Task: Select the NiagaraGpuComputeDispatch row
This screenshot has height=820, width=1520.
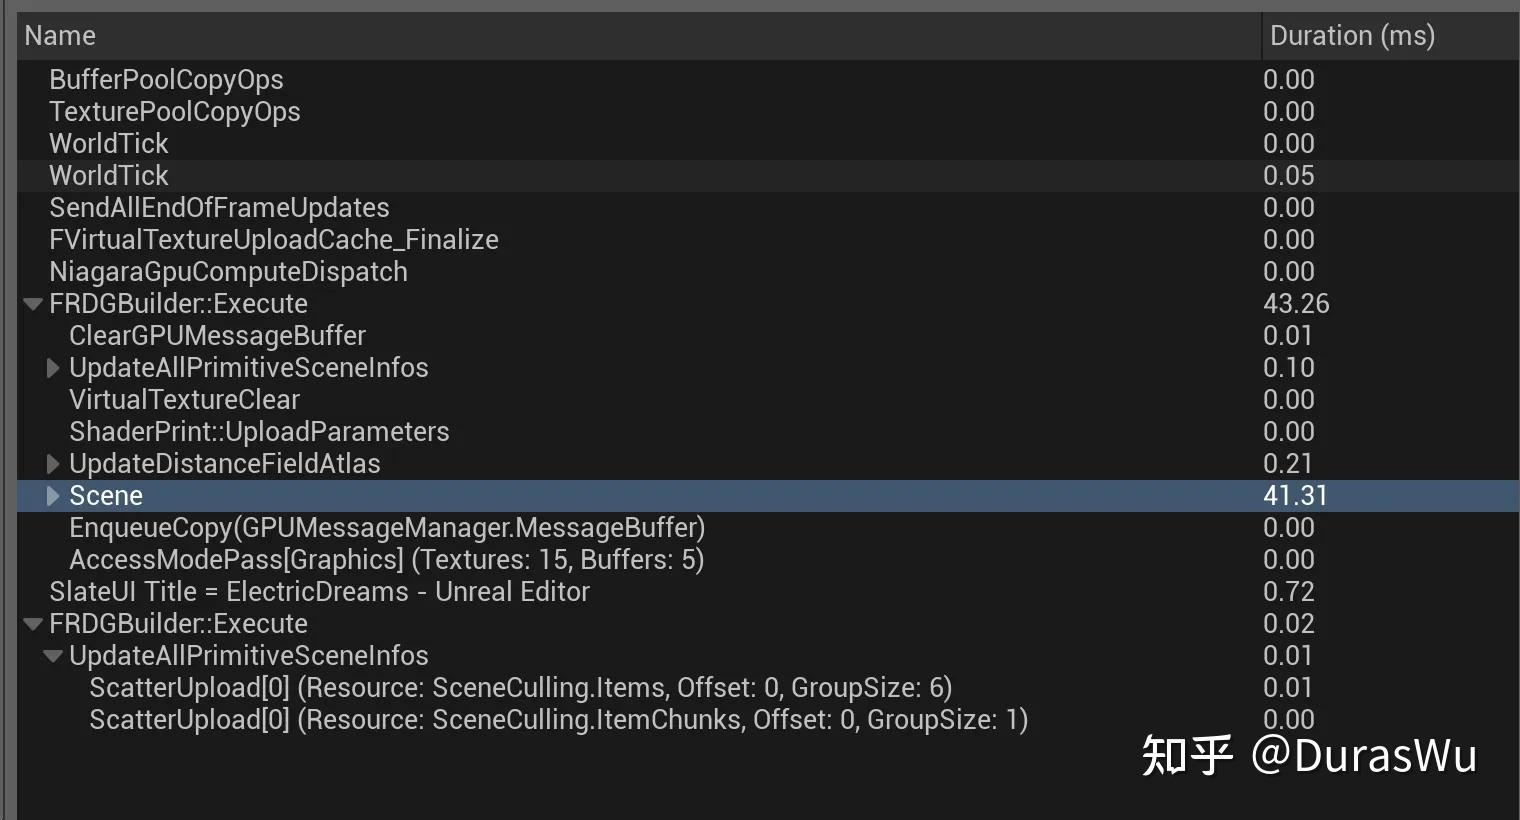Action: click(228, 272)
